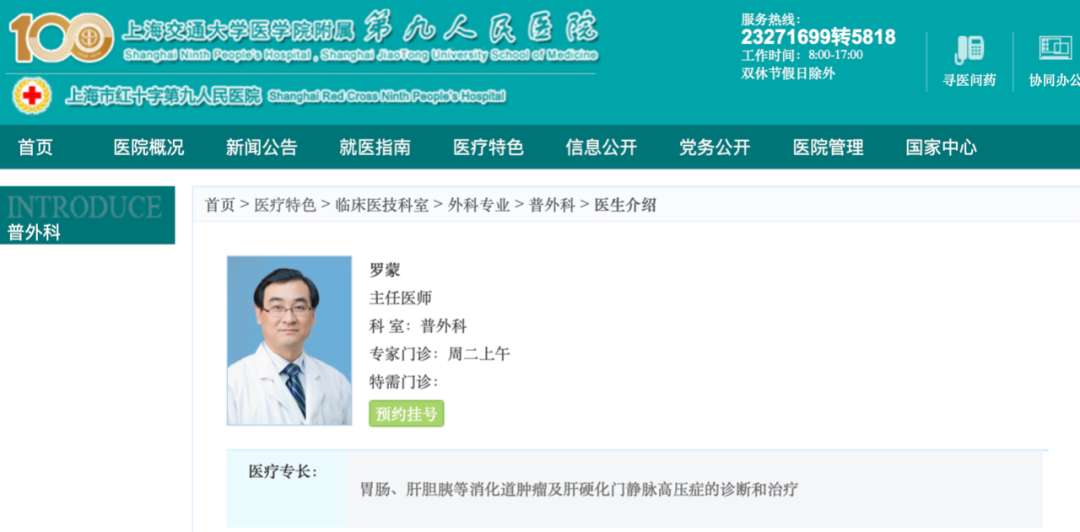Open the 国家中心 menu
1080x532 pixels.
(x=941, y=147)
